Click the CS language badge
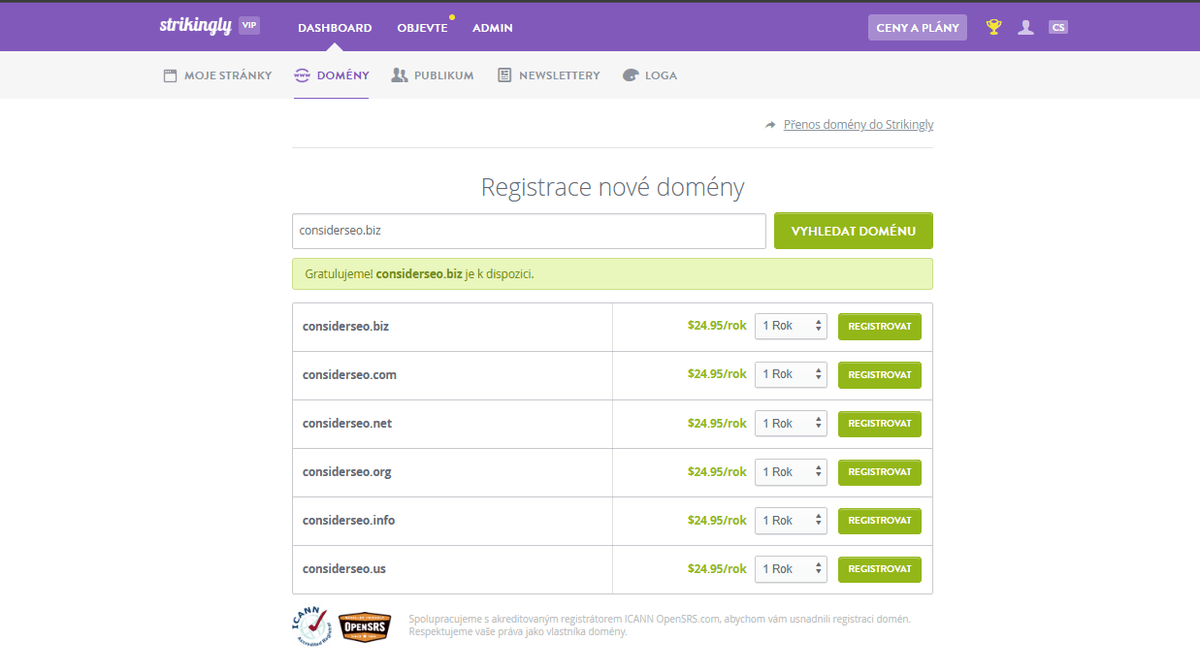Screen dimensions: 1200x667 click(1058, 27)
